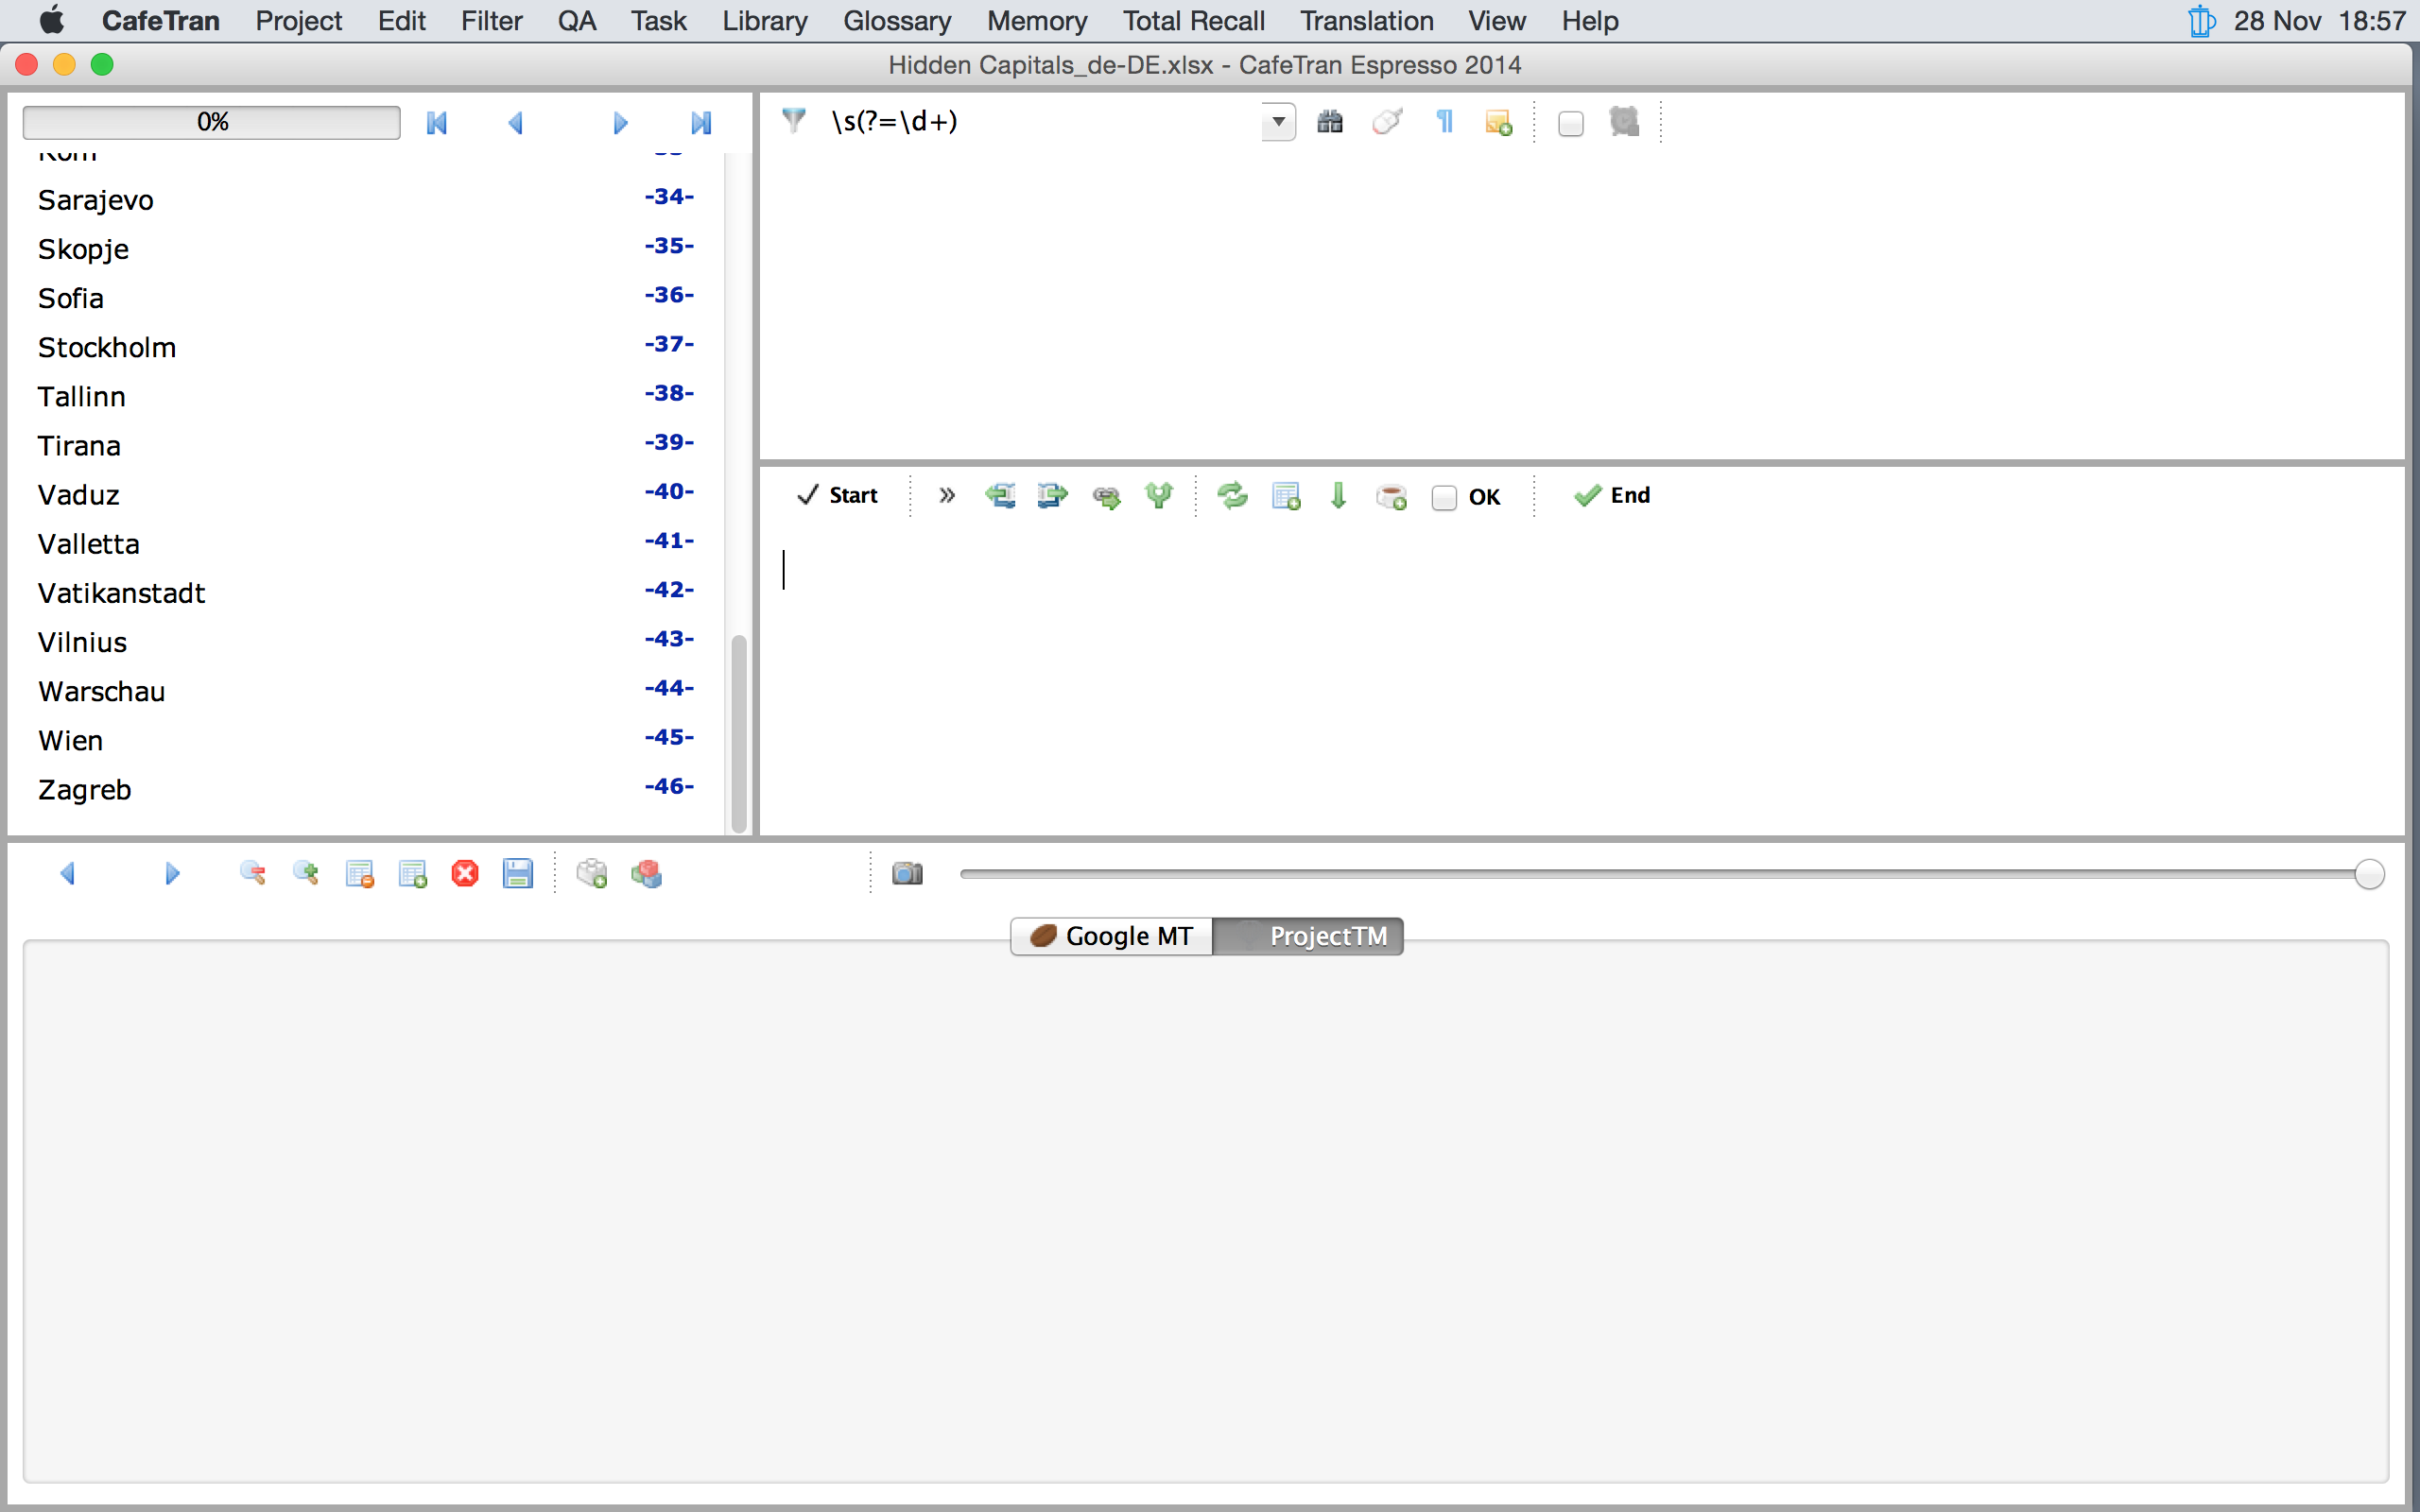Expand the search field history dropdown
2420x1512 pixels.
coord(1277,122)
